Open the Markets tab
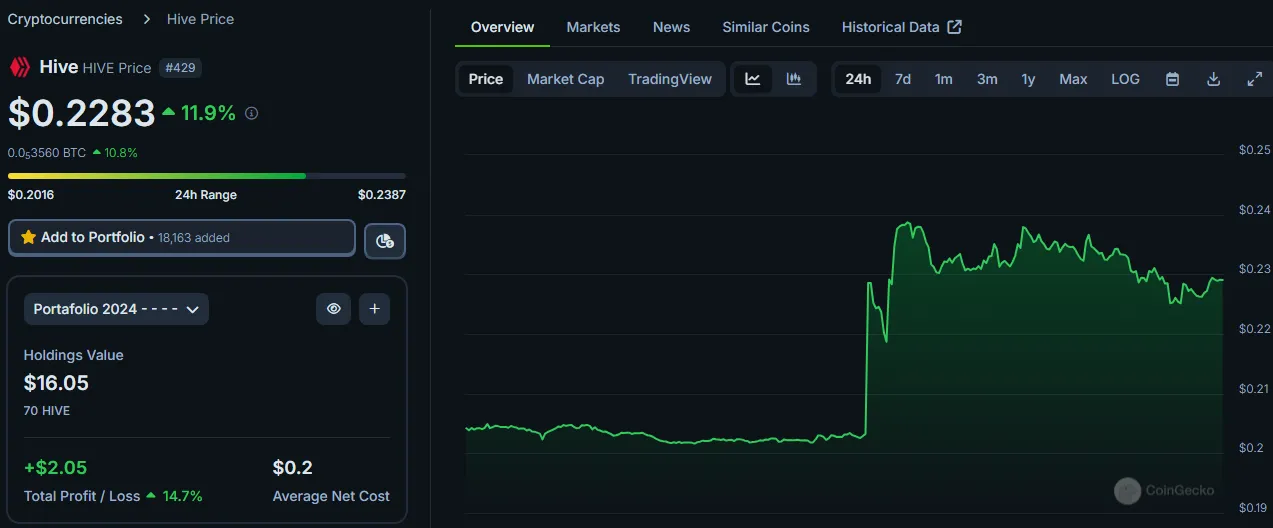Screen dimensions: 1273x528 coord(593,27)
